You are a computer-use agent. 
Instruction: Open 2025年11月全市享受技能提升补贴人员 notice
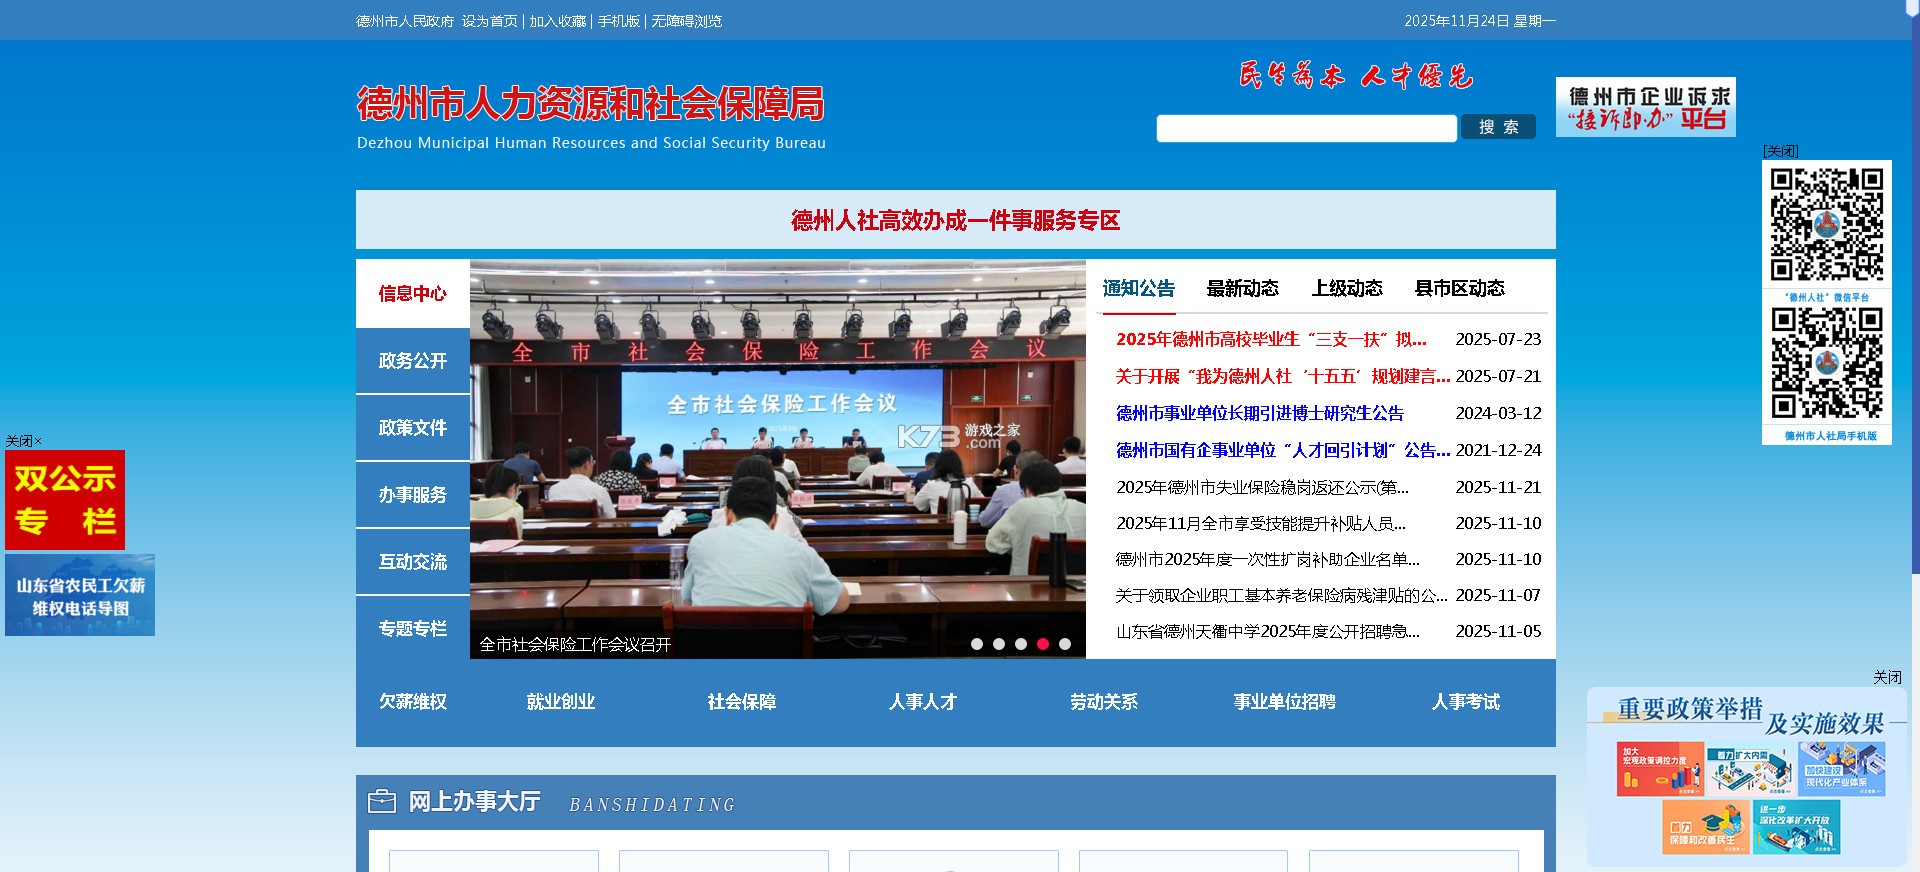pyautogui.click(x=1261, y=524)
